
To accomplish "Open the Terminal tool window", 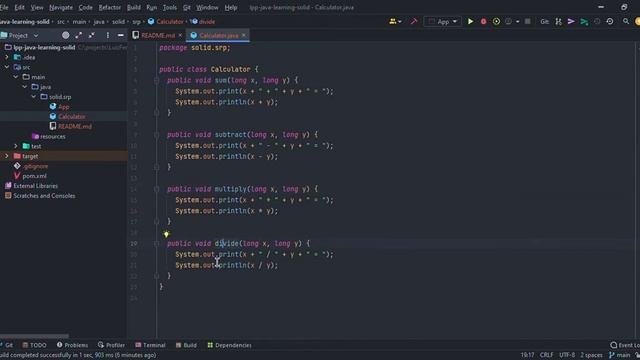I will click(150, 345).
